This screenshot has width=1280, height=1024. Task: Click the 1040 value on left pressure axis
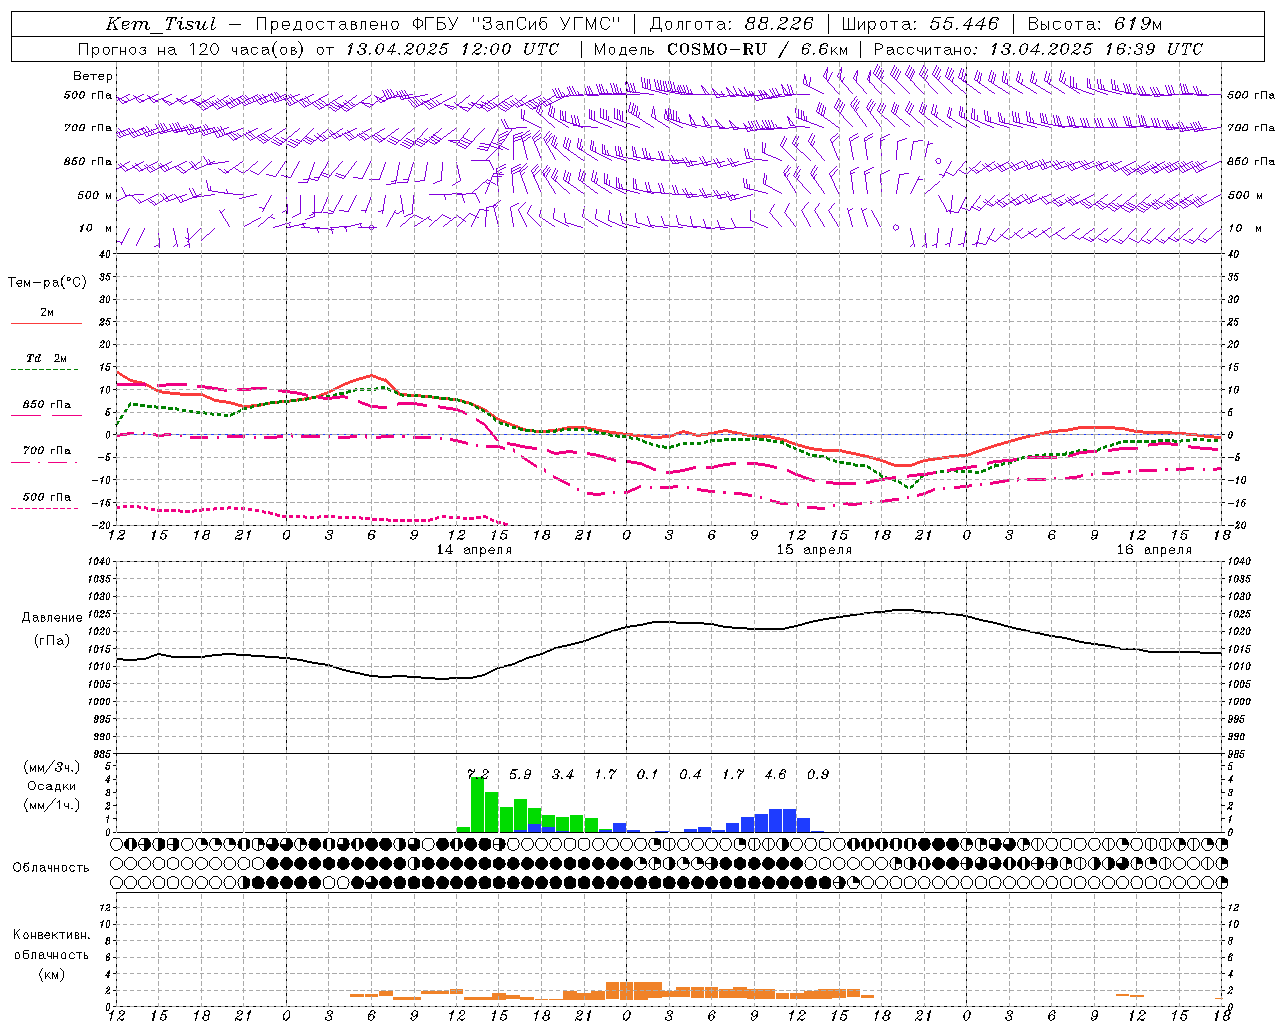[97, 562]
